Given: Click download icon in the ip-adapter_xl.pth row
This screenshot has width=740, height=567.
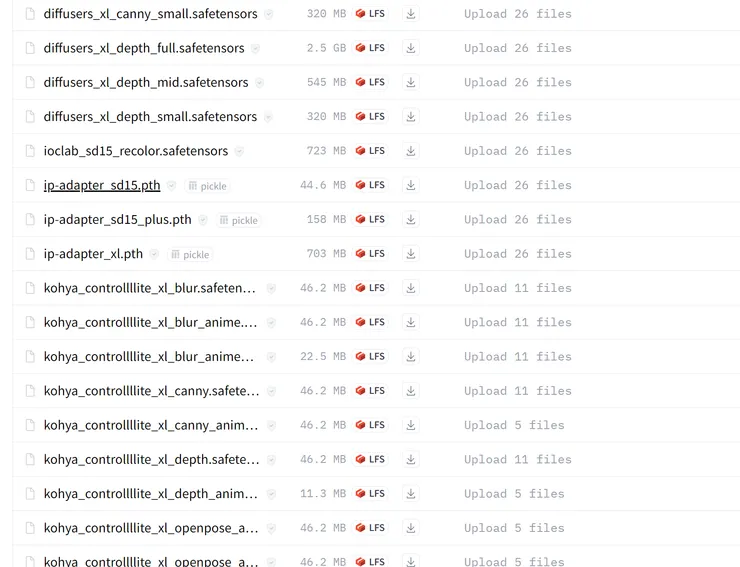Looking at the screenshot, I should tap(411, 254).
